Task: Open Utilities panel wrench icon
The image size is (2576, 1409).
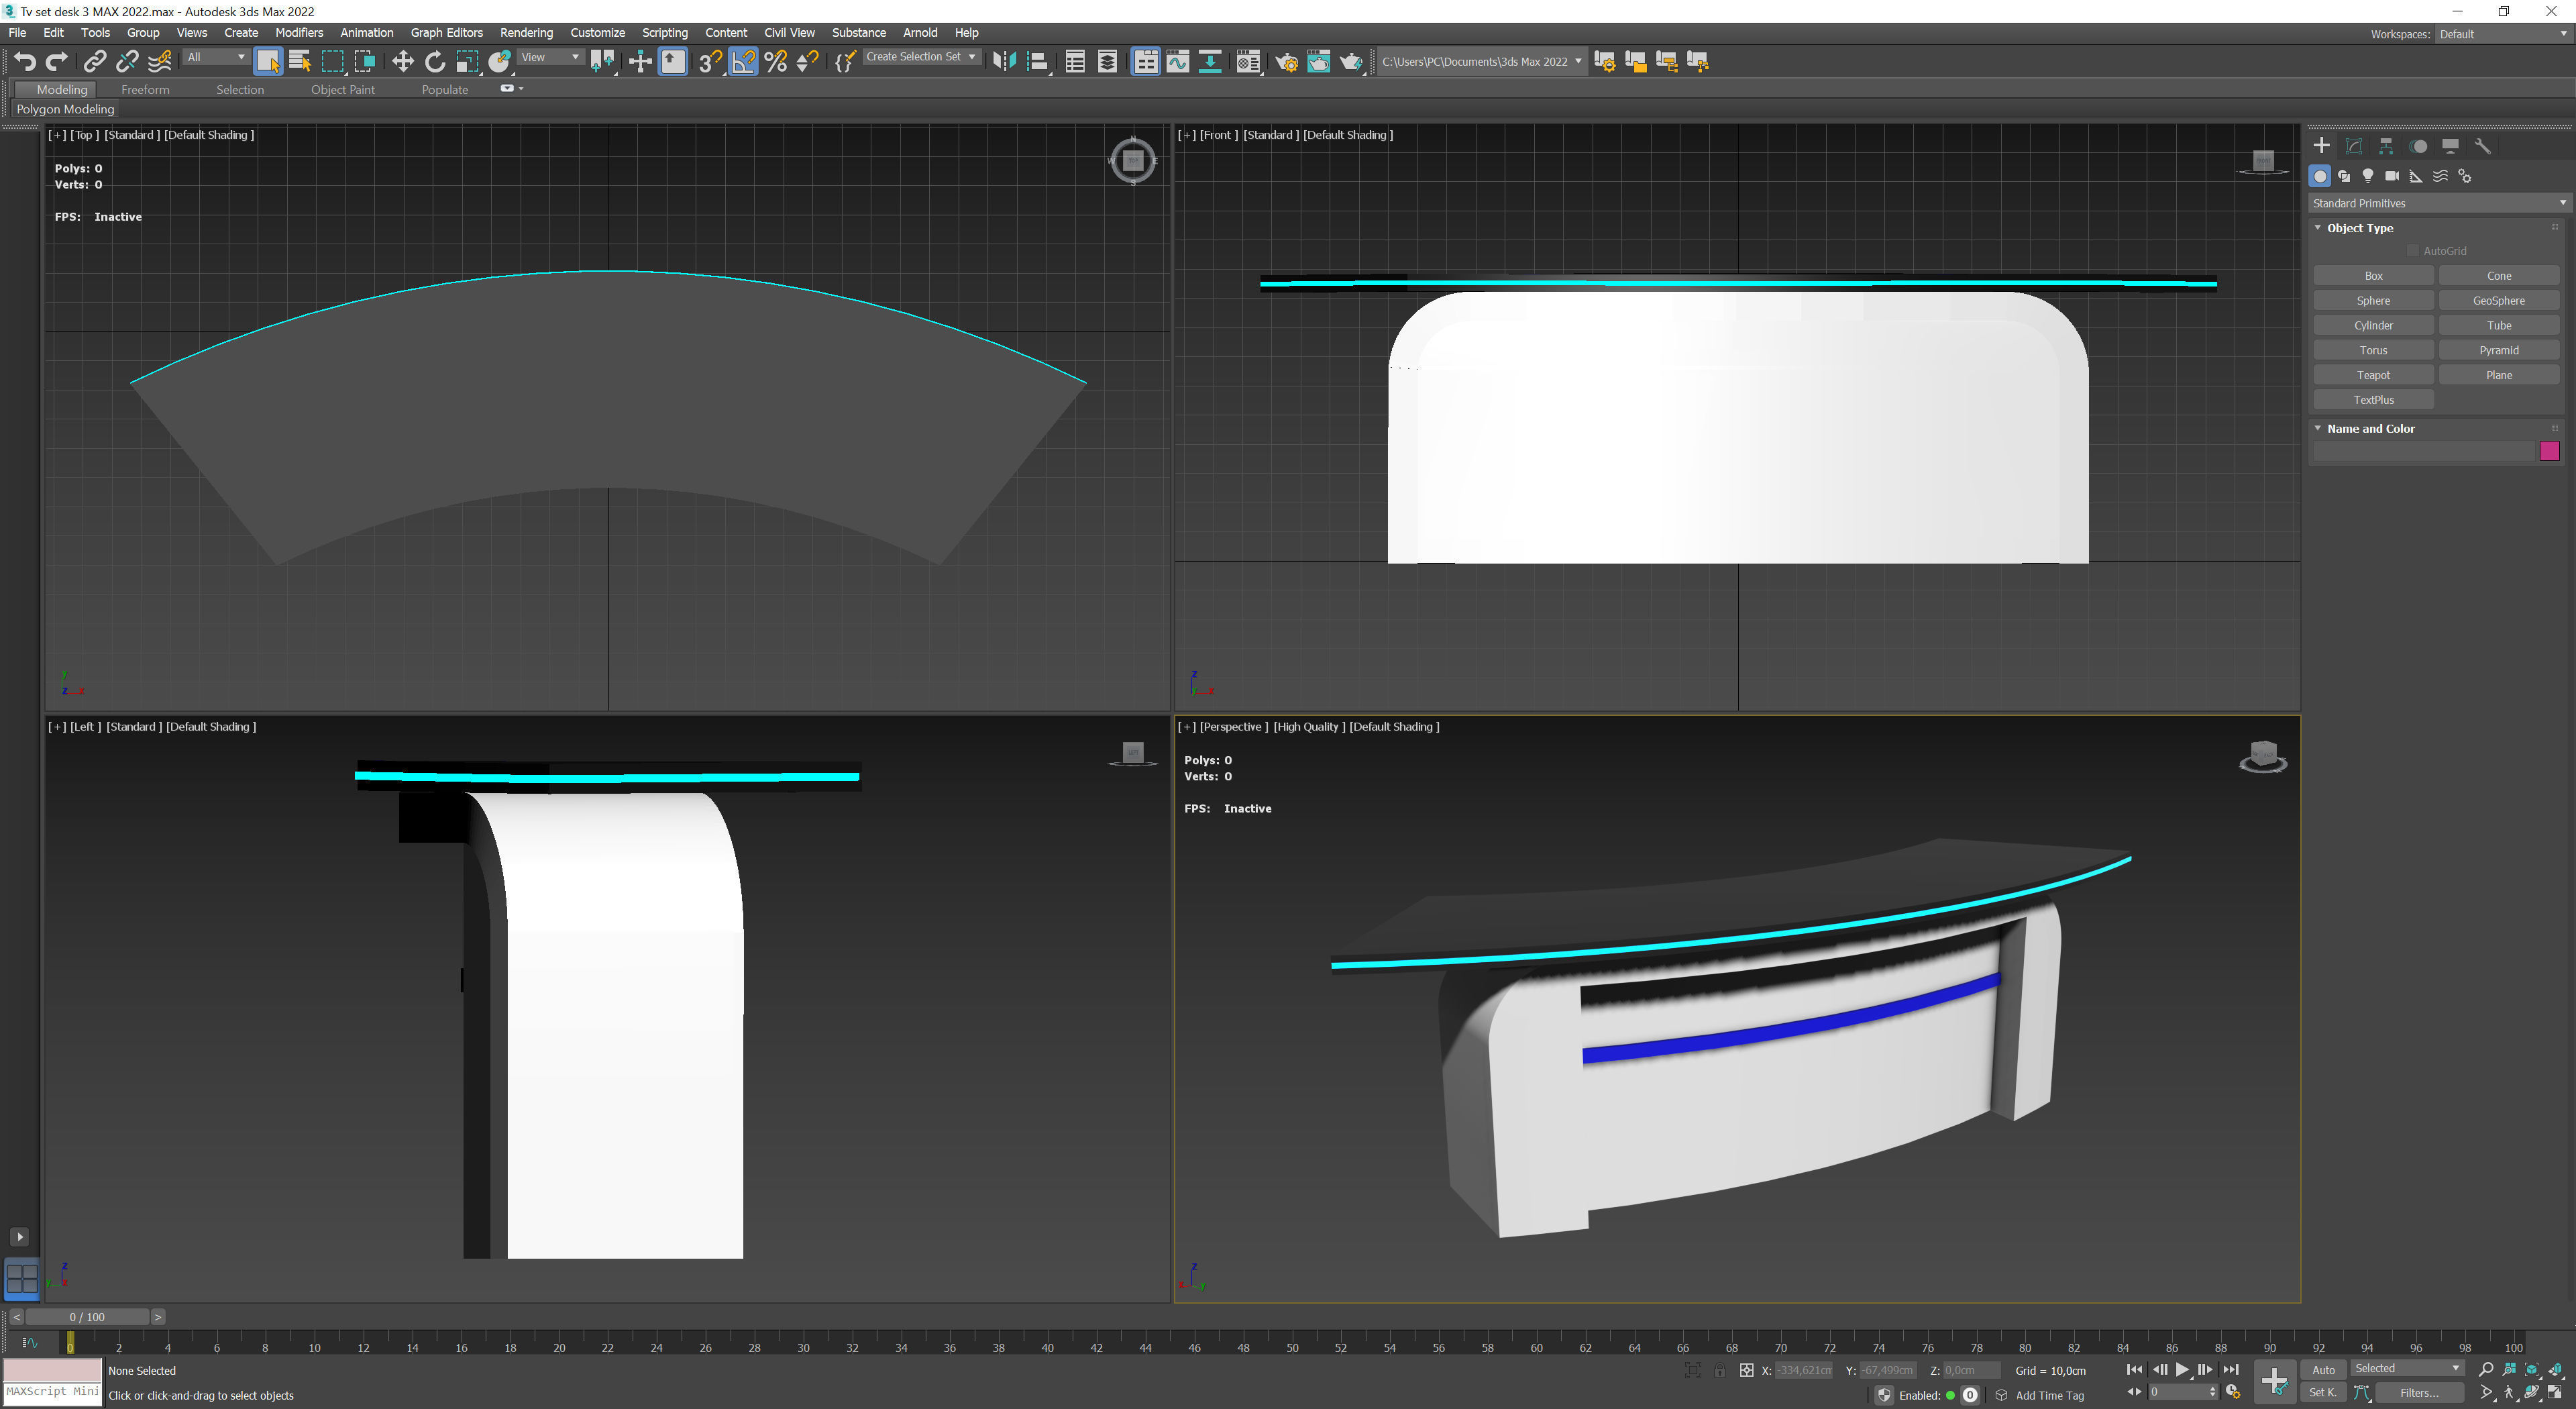Action: [2482, 146]
